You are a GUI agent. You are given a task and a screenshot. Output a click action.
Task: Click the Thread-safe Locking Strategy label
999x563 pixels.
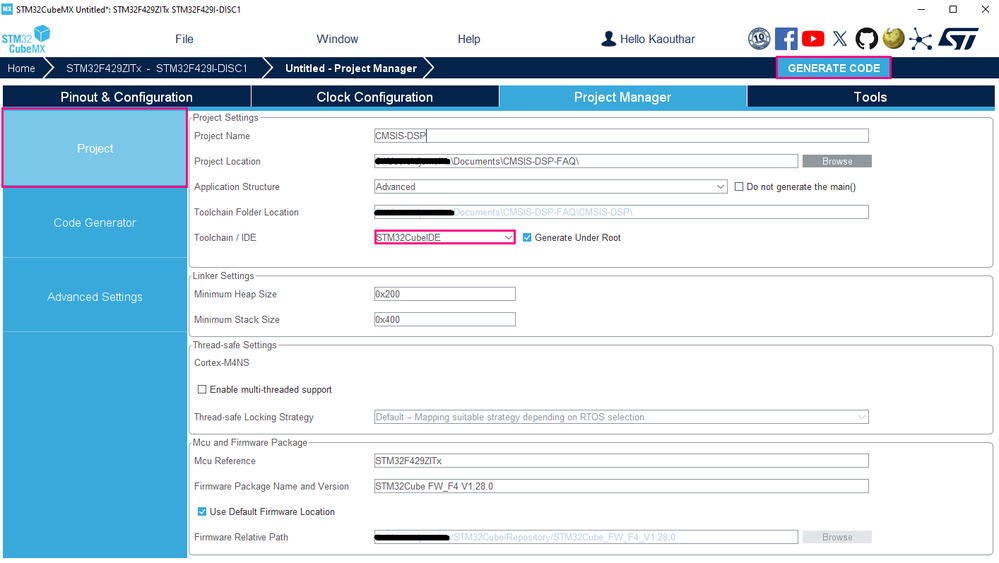tap(254, 417)
